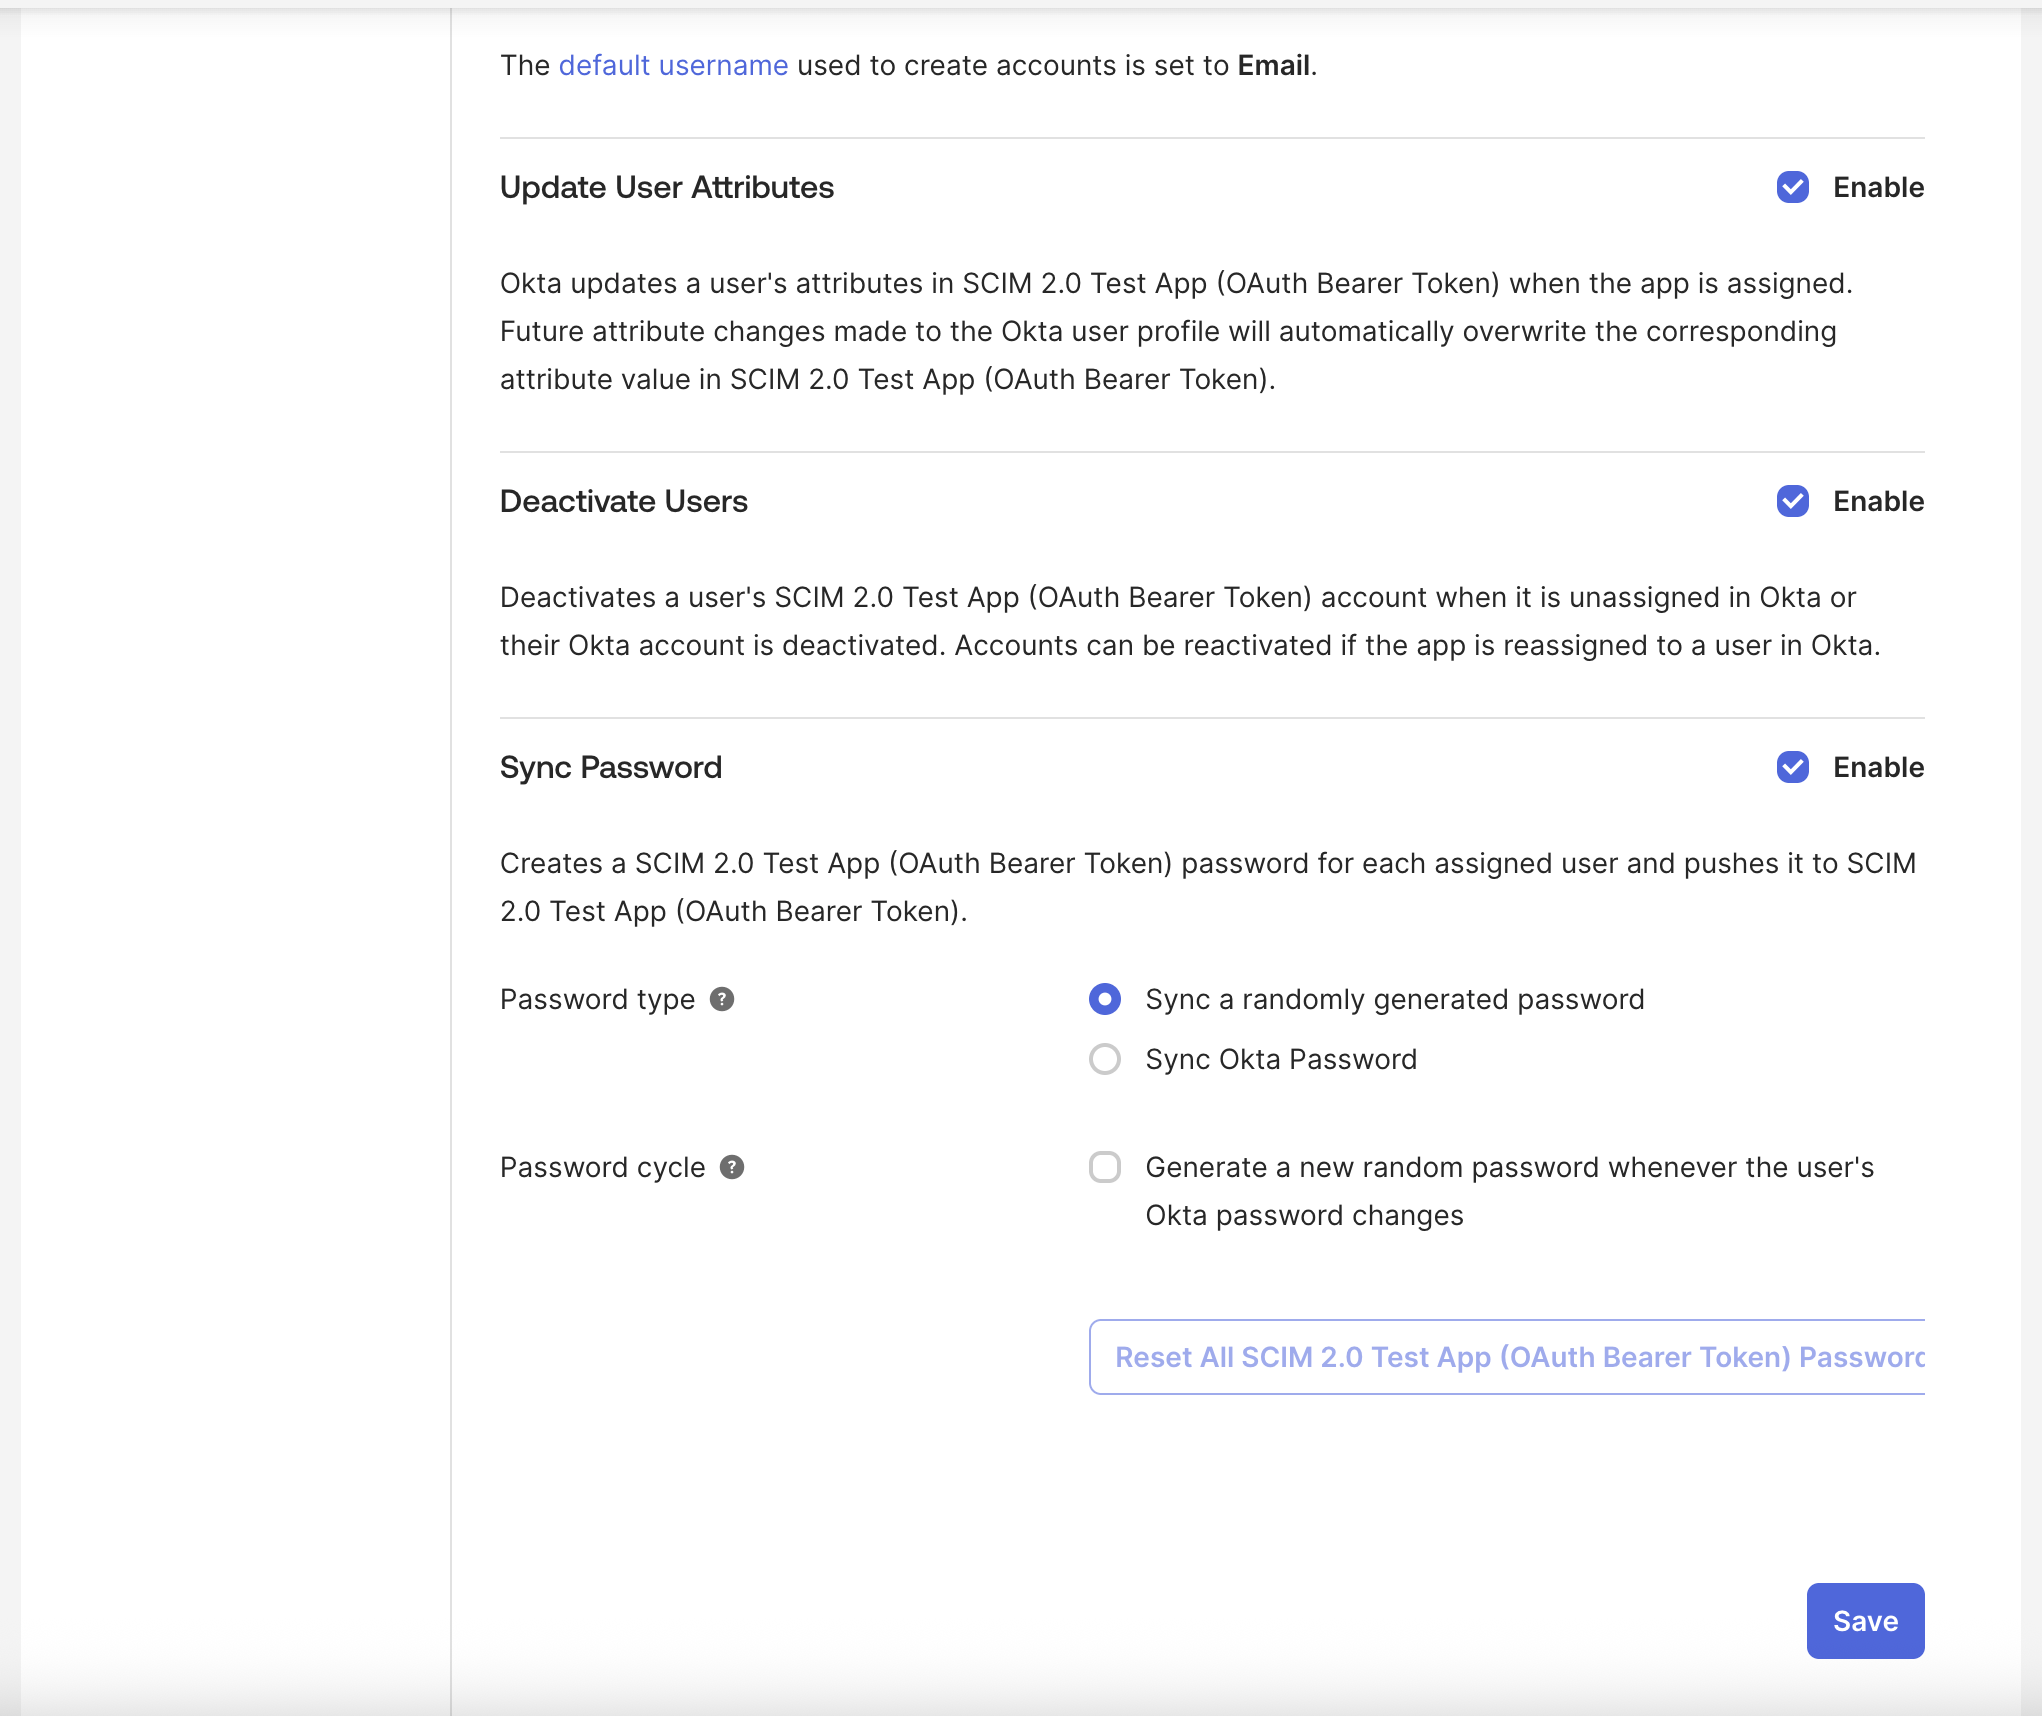
Task: Click the checkmark icon beside Update User Attributes
Action: (1793, 188)
